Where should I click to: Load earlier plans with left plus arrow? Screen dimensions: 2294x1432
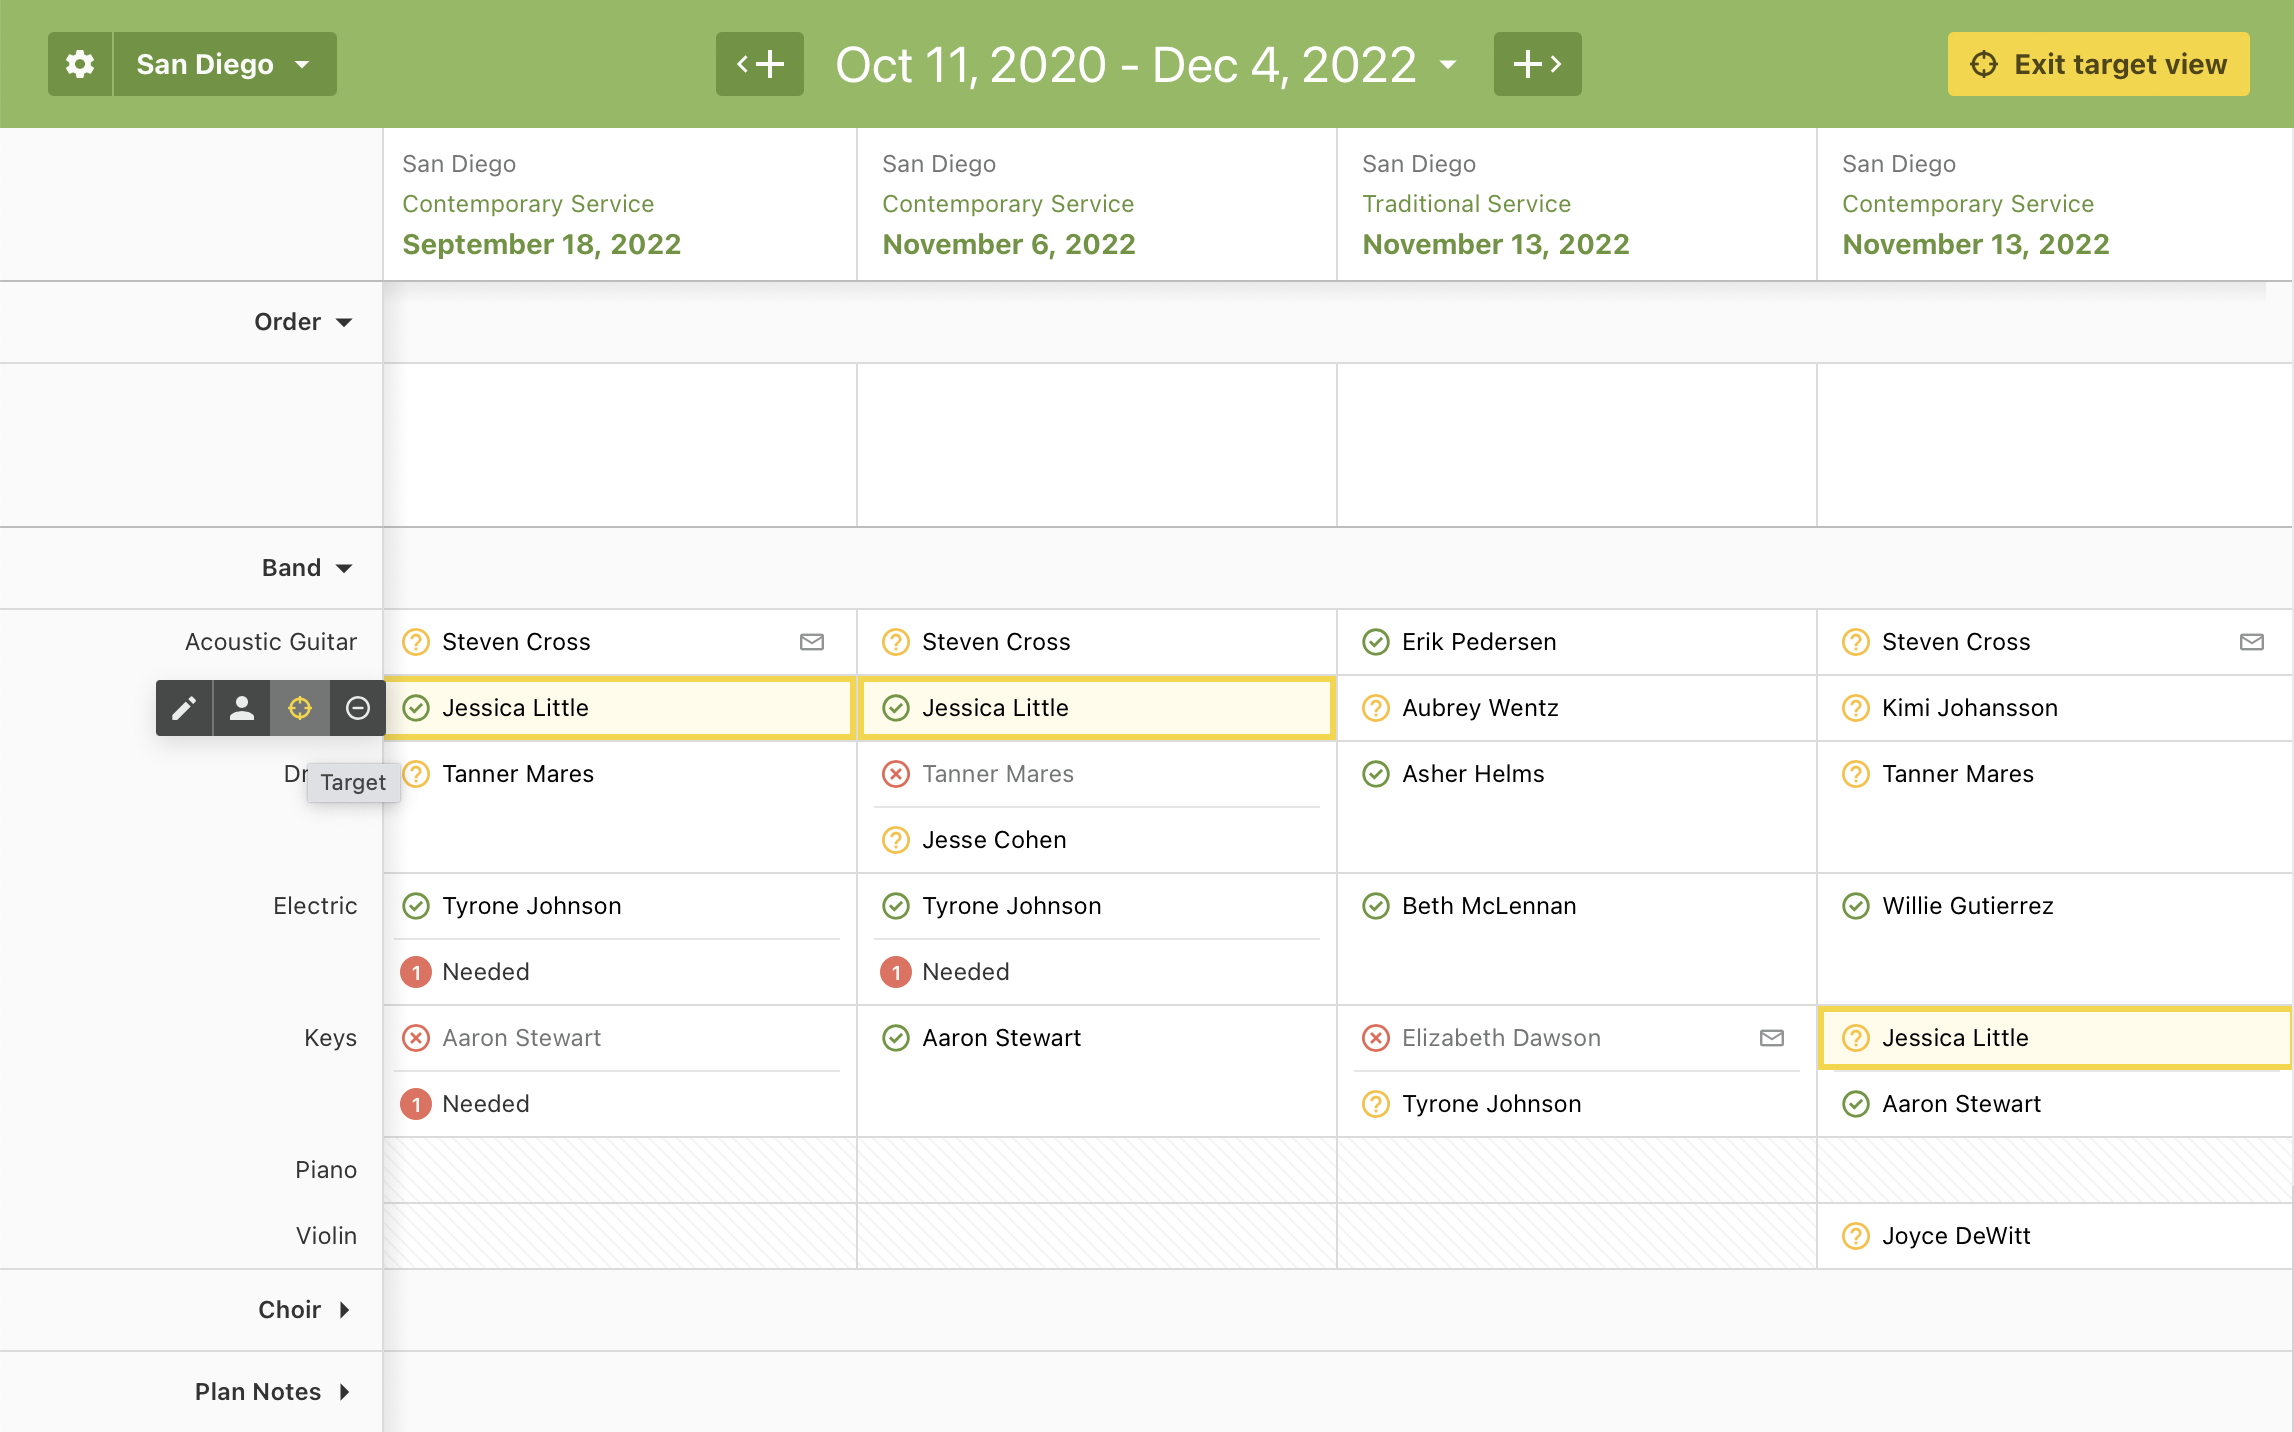point(759,65)
